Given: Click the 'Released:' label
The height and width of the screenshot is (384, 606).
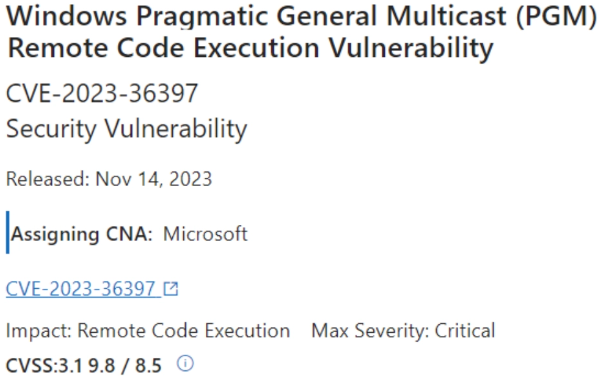Looking at the screenshot, I should click(x=48, y=179).
